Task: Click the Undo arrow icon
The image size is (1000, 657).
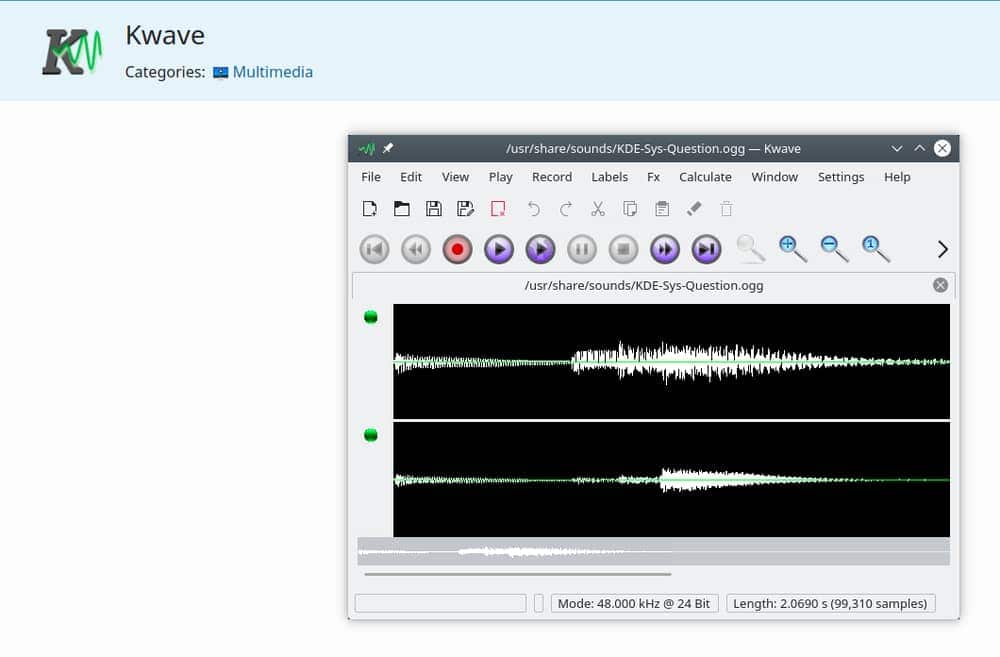Action: 534,209
